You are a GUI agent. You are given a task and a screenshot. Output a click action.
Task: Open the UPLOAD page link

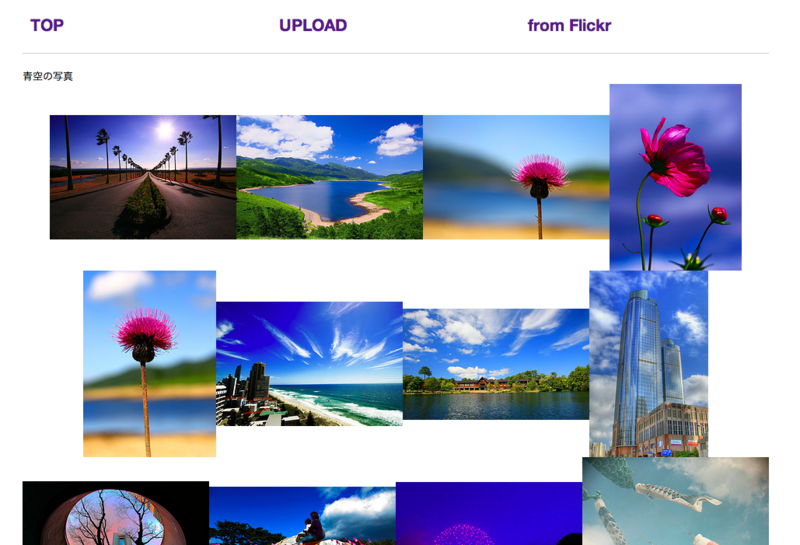tap(313, 25)
